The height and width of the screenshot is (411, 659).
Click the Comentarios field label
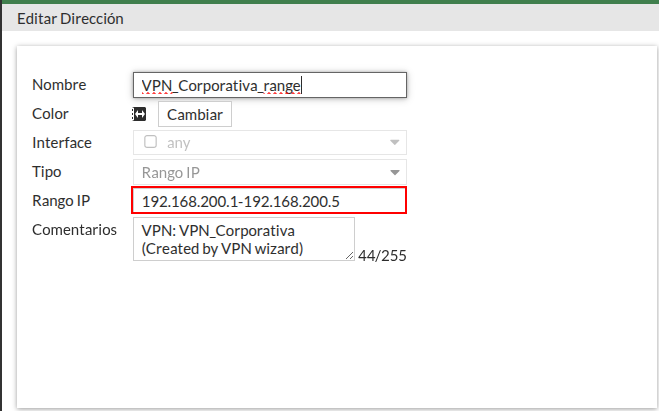coord(74,230)
